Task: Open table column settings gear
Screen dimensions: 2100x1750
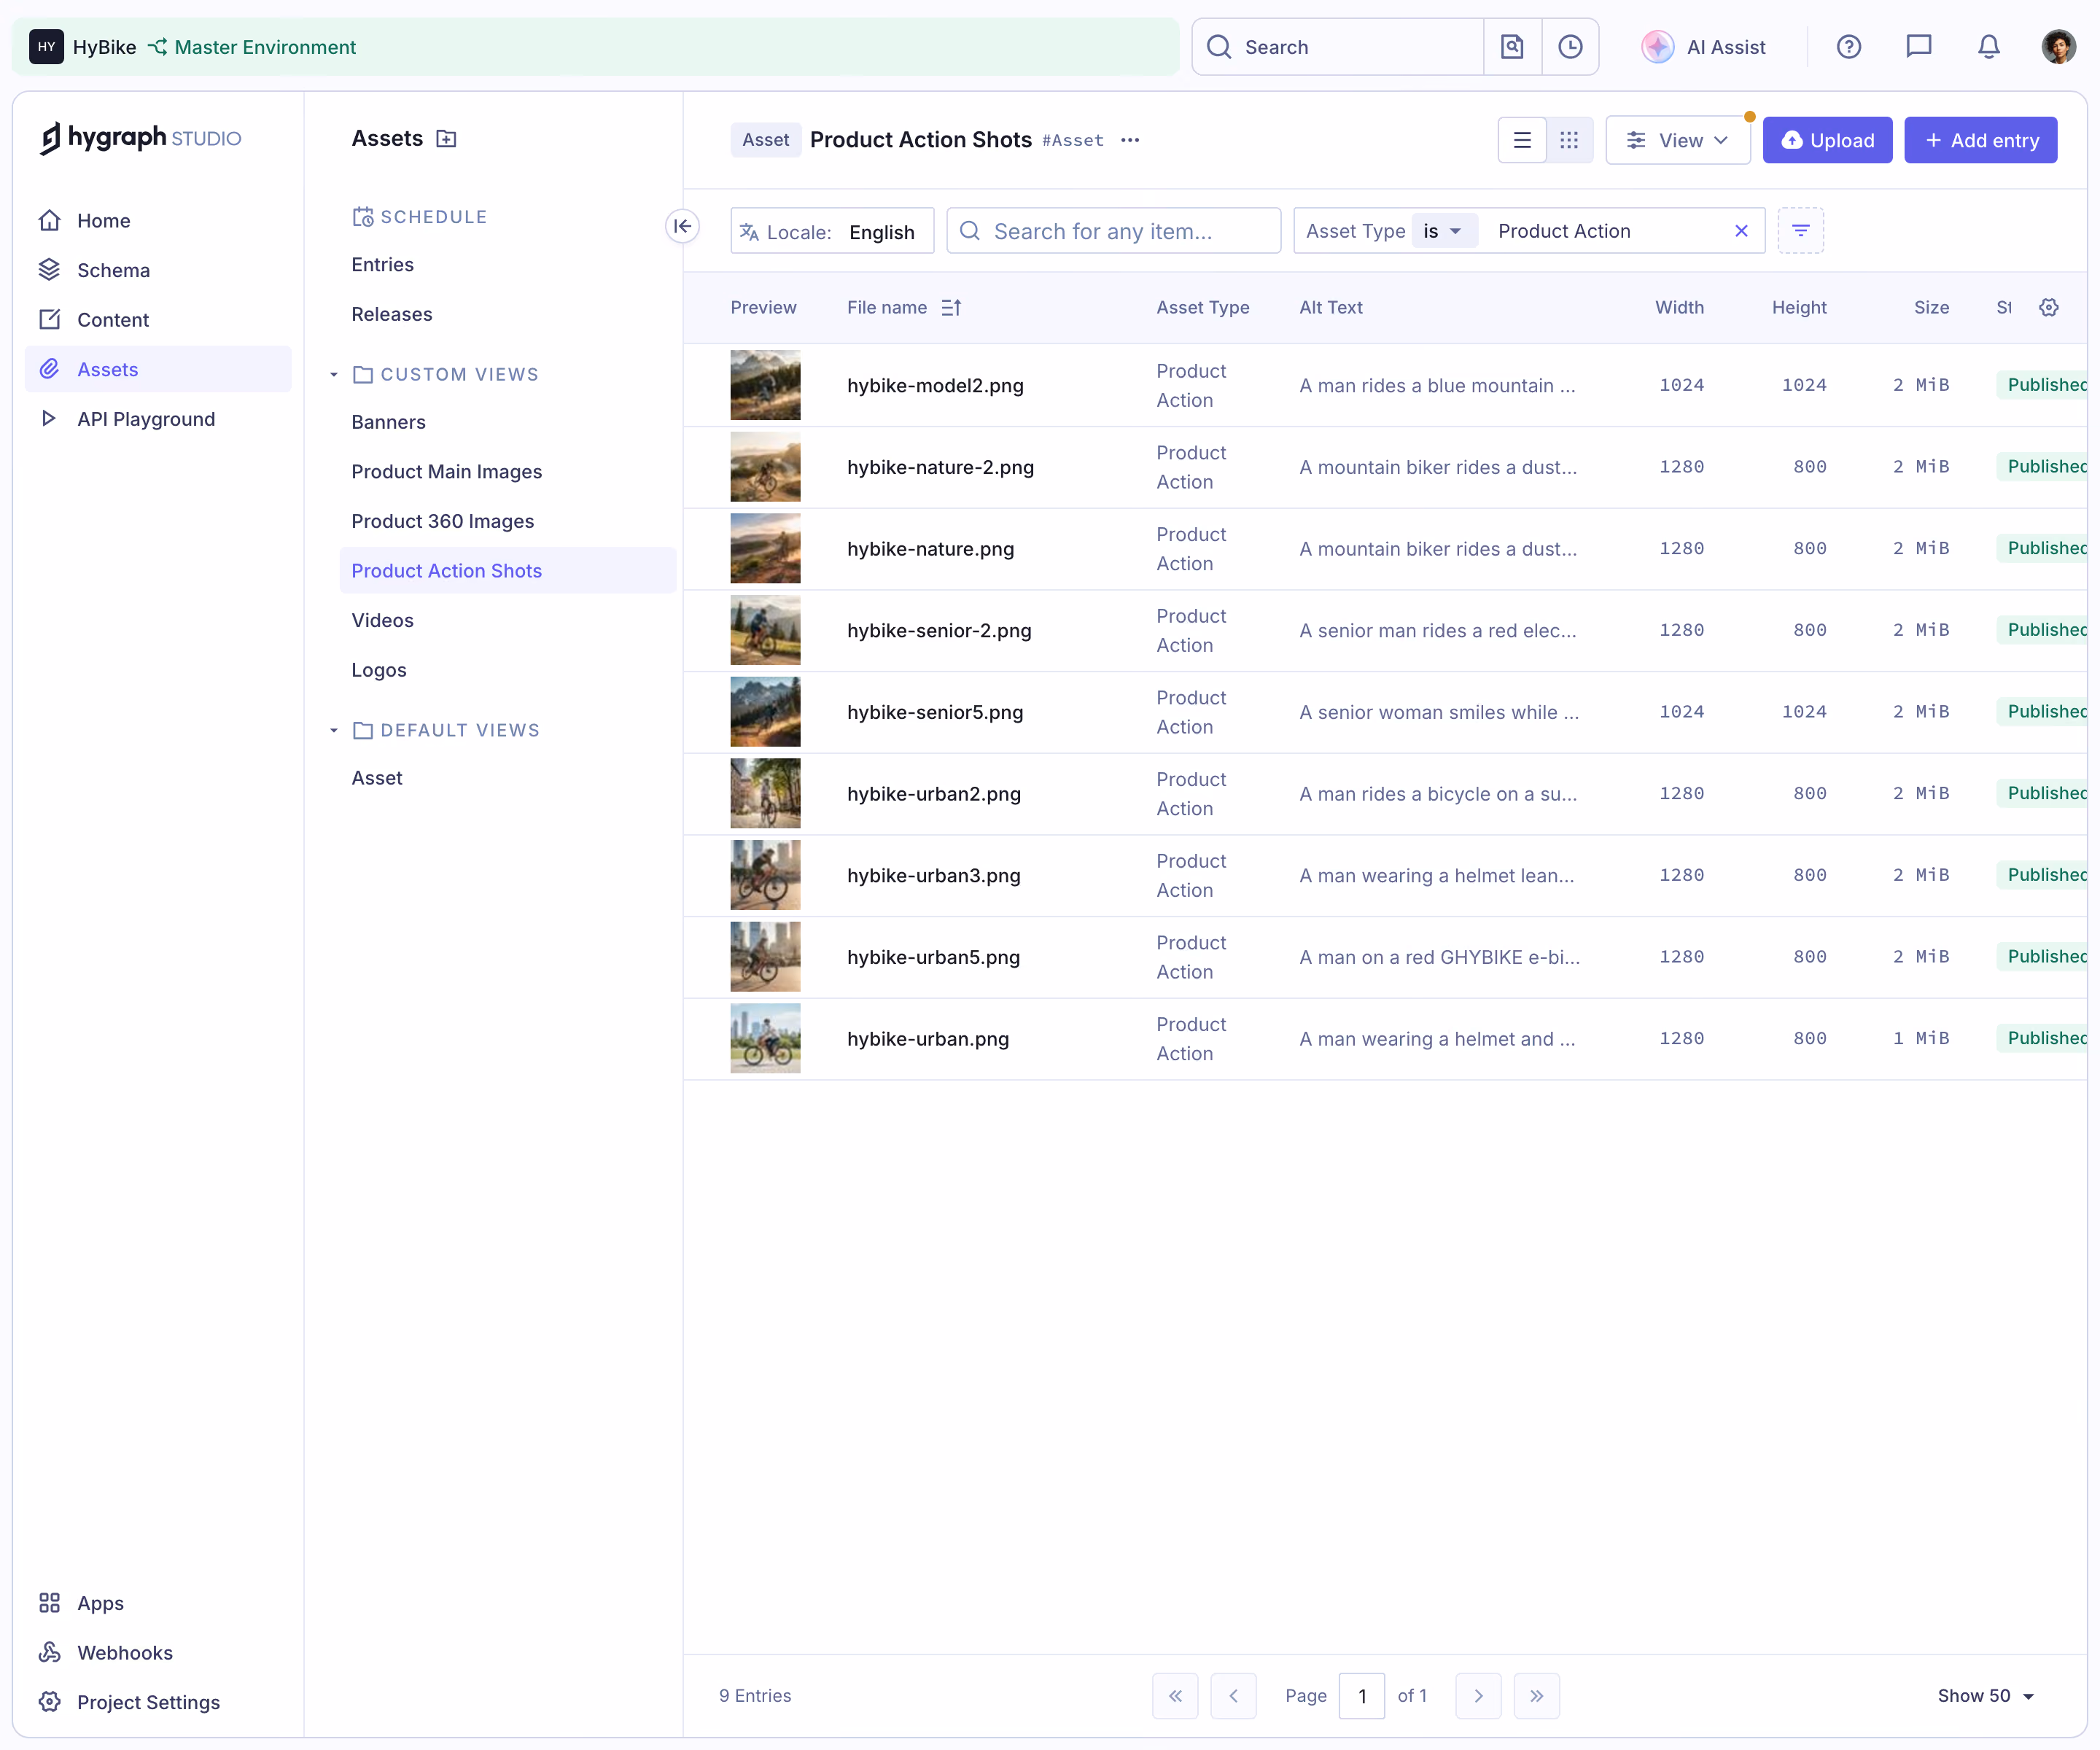Action: (x=2048, y=308)
